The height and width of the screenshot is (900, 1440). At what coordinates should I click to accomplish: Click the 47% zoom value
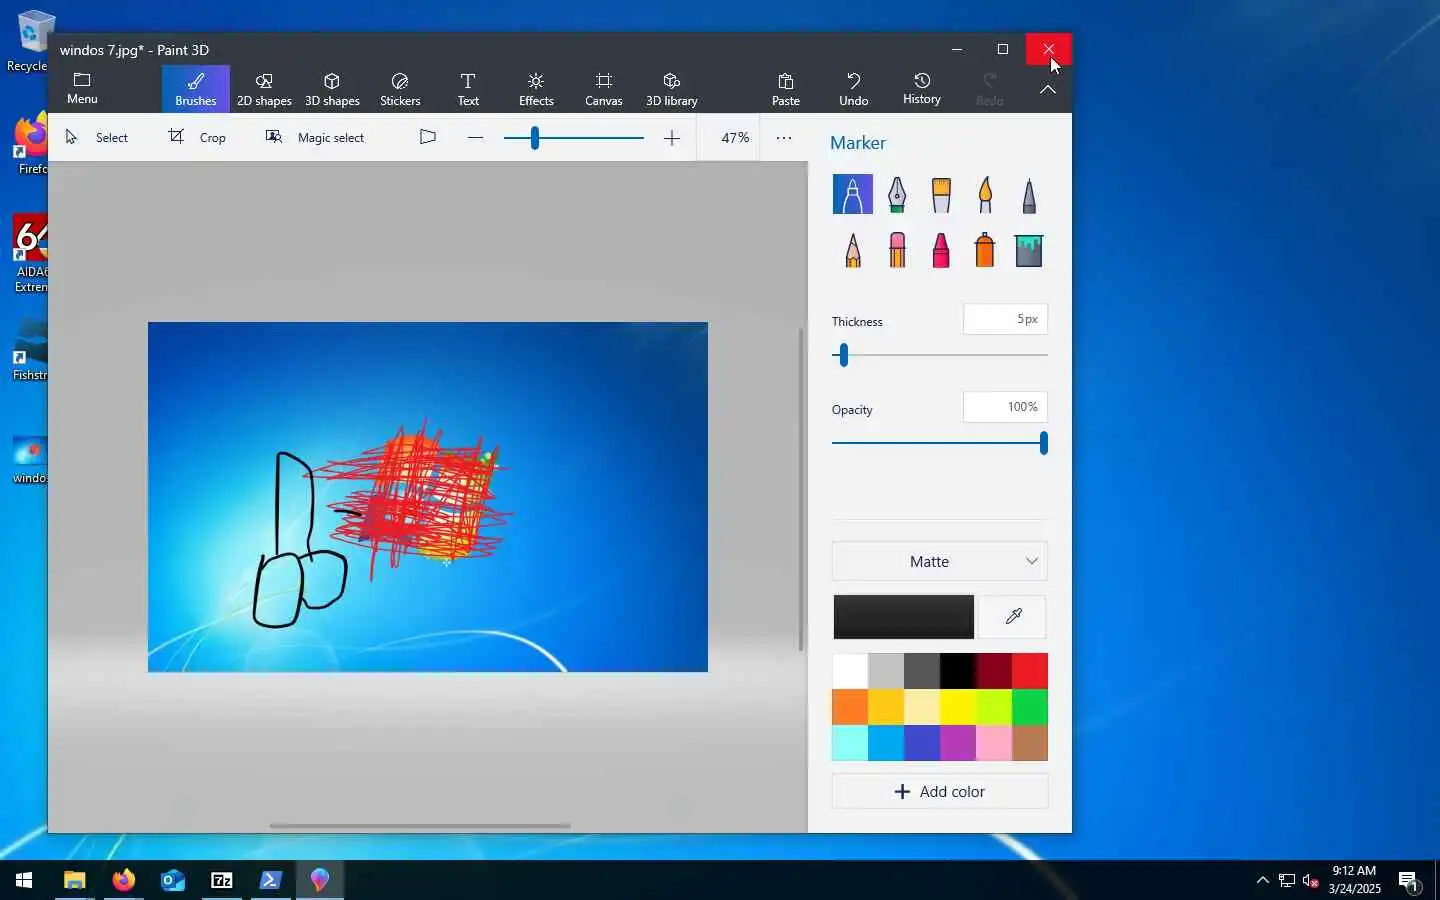tap(735, 138)
